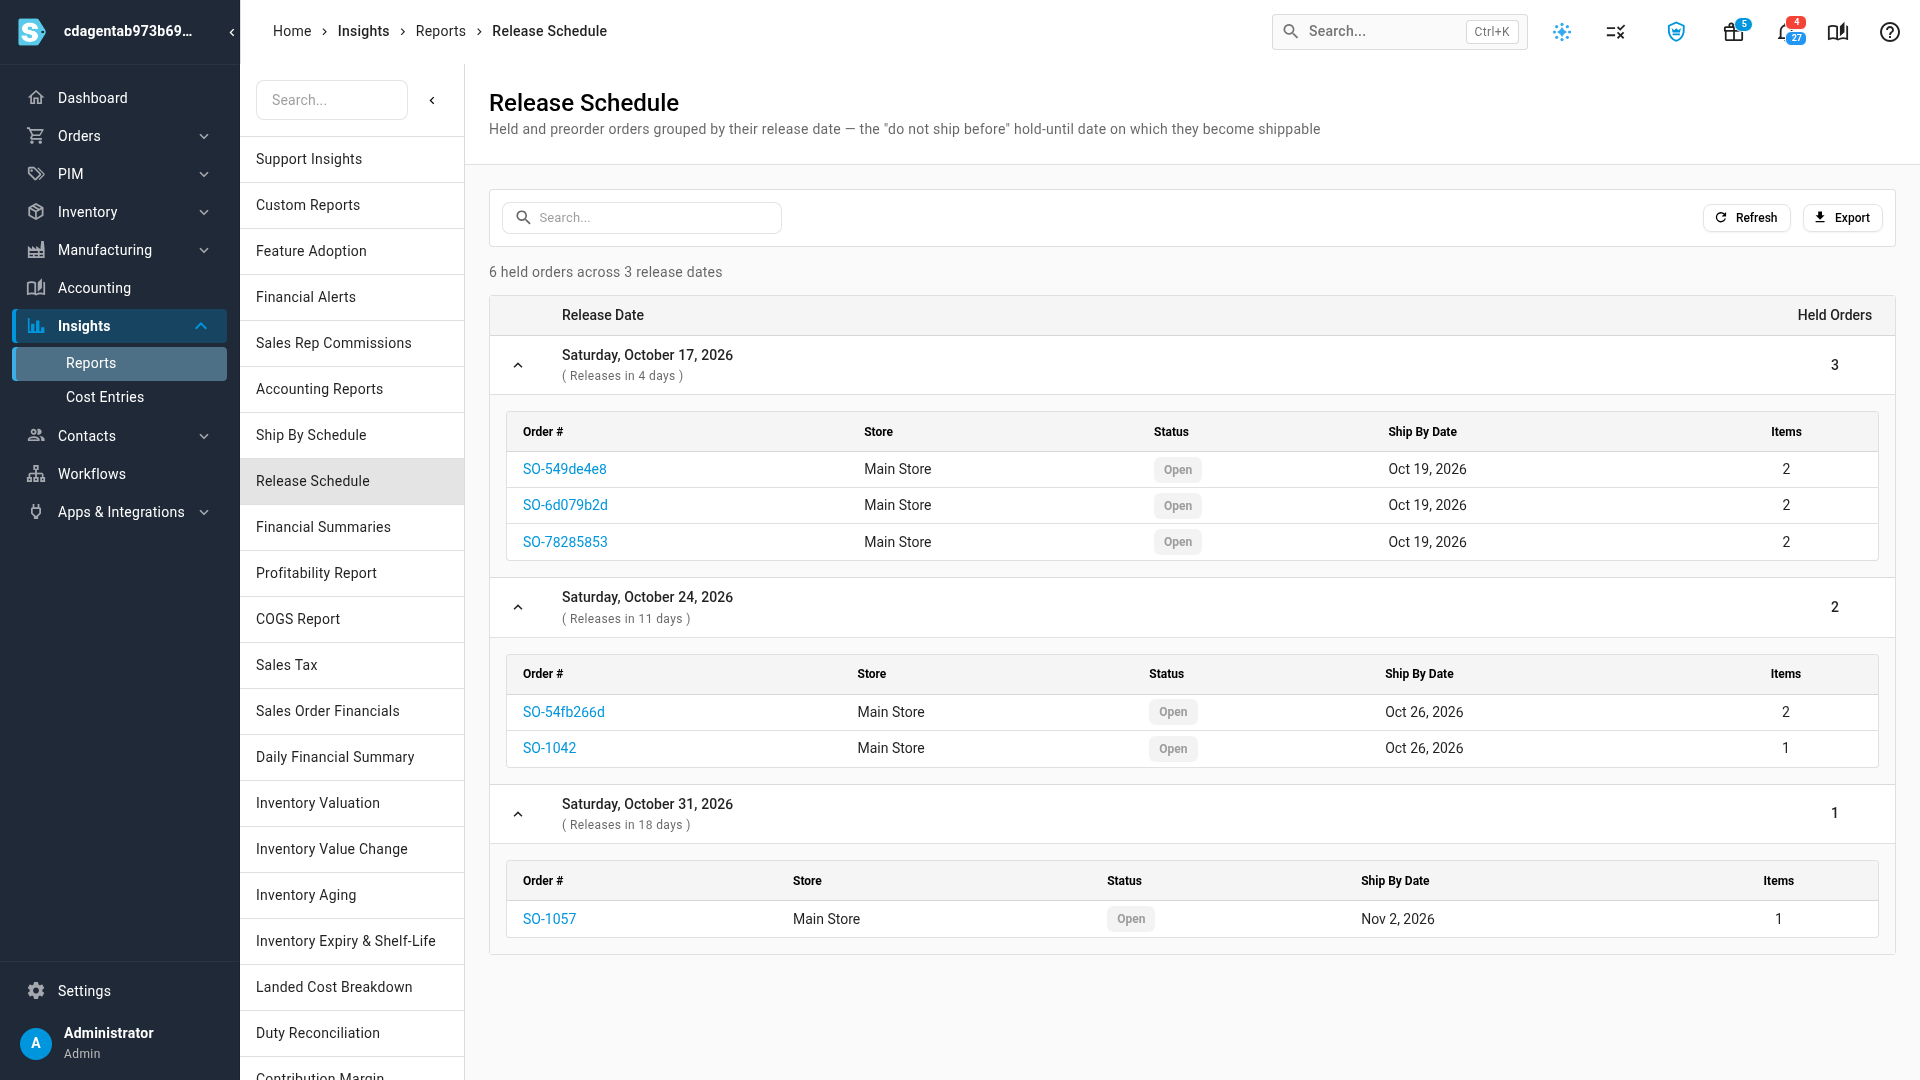The height and width of the screenshot is (1080, 1920).
Task: Collapse the October 24, 2026 group
Action: click(x=518, y=607)
